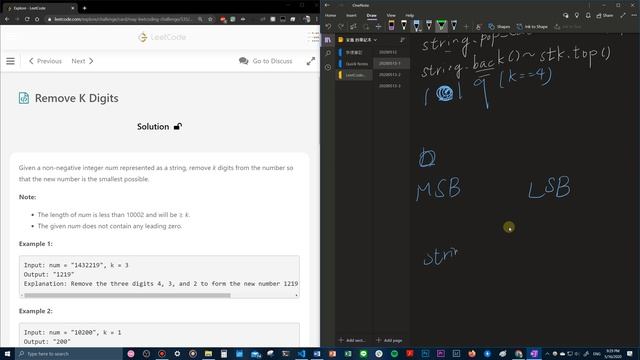This screenshot has width=640, height=360.
Task: Undo last stroke in OneNote
Action: (x=329, y=27)
